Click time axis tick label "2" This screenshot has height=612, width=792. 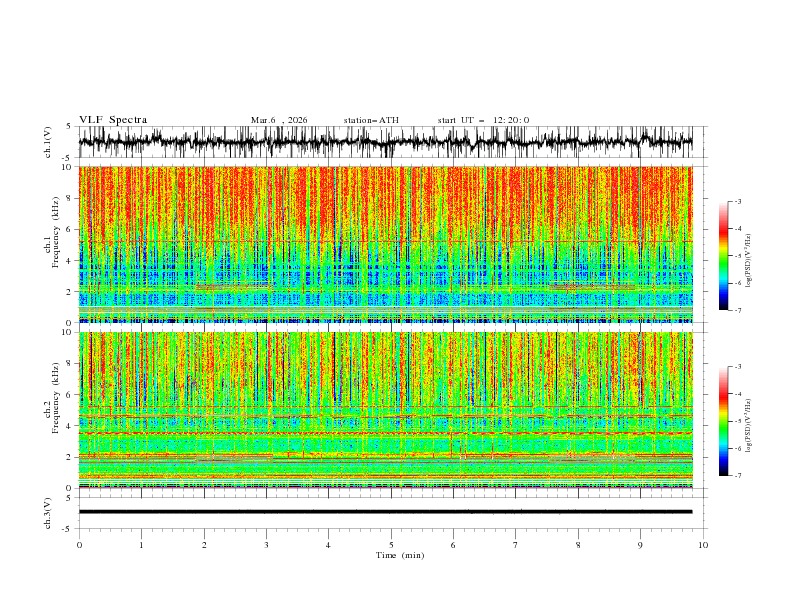(204, 545)
